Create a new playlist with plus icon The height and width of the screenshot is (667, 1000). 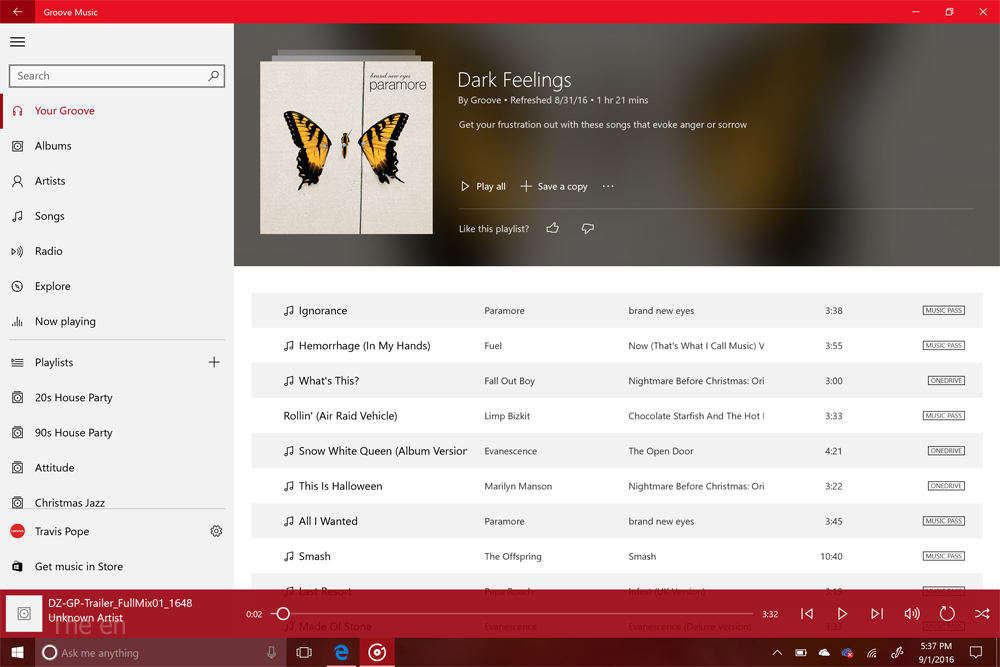click(214, 362)
